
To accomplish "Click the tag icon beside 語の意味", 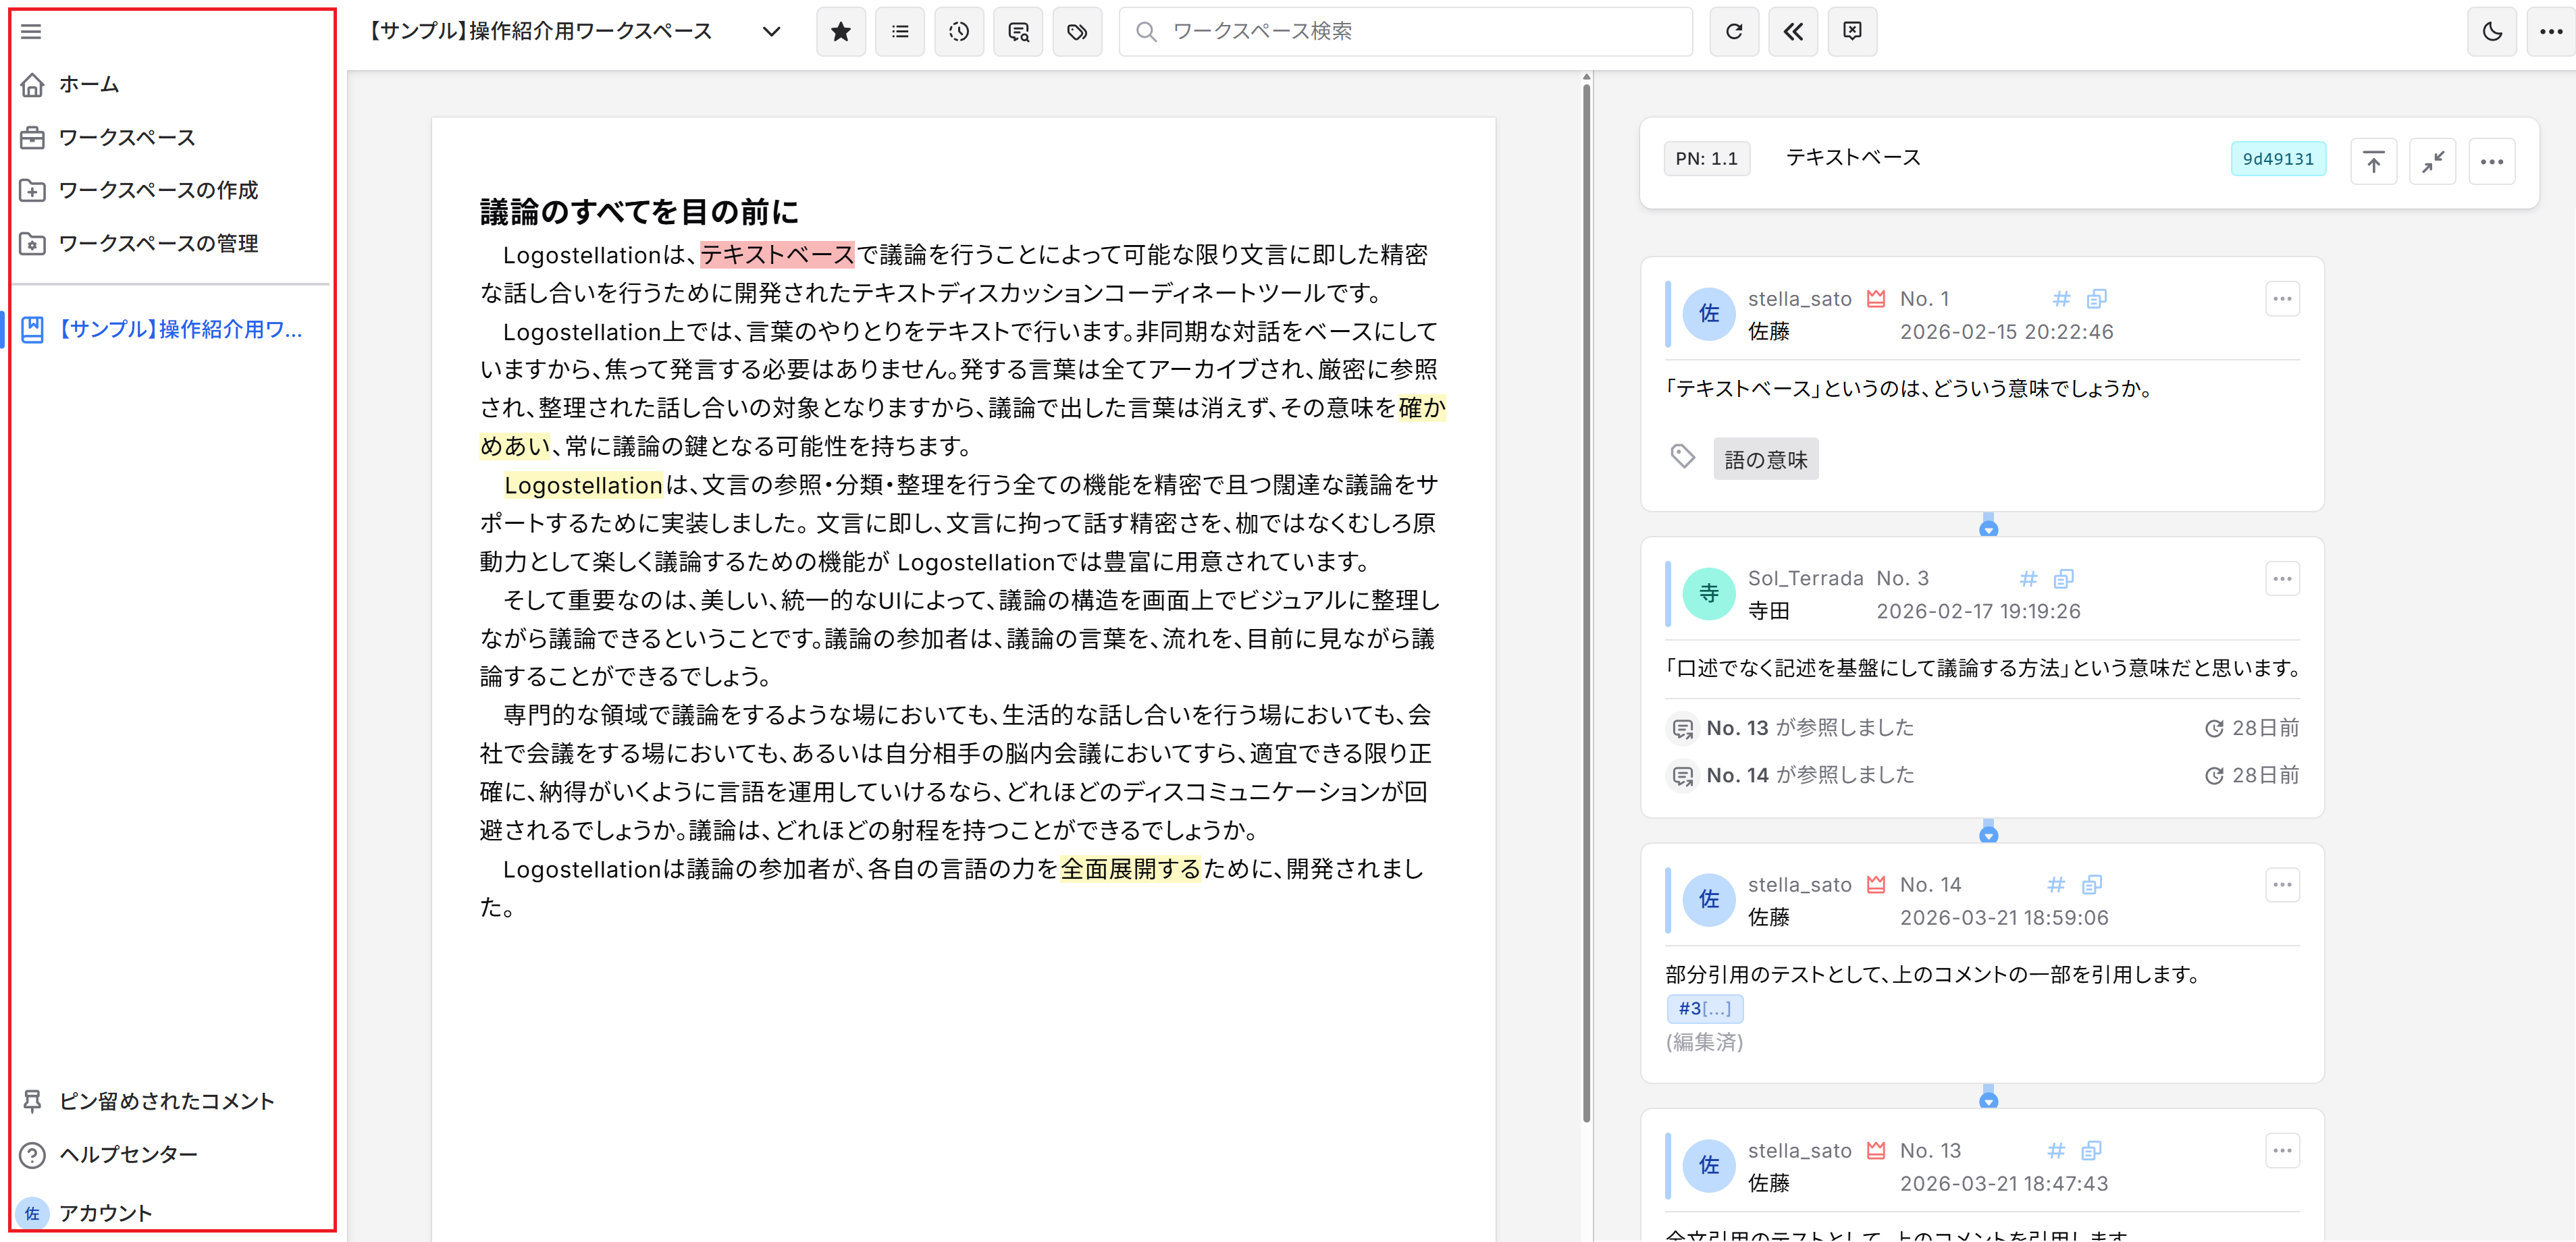I will pos(1682,456).
